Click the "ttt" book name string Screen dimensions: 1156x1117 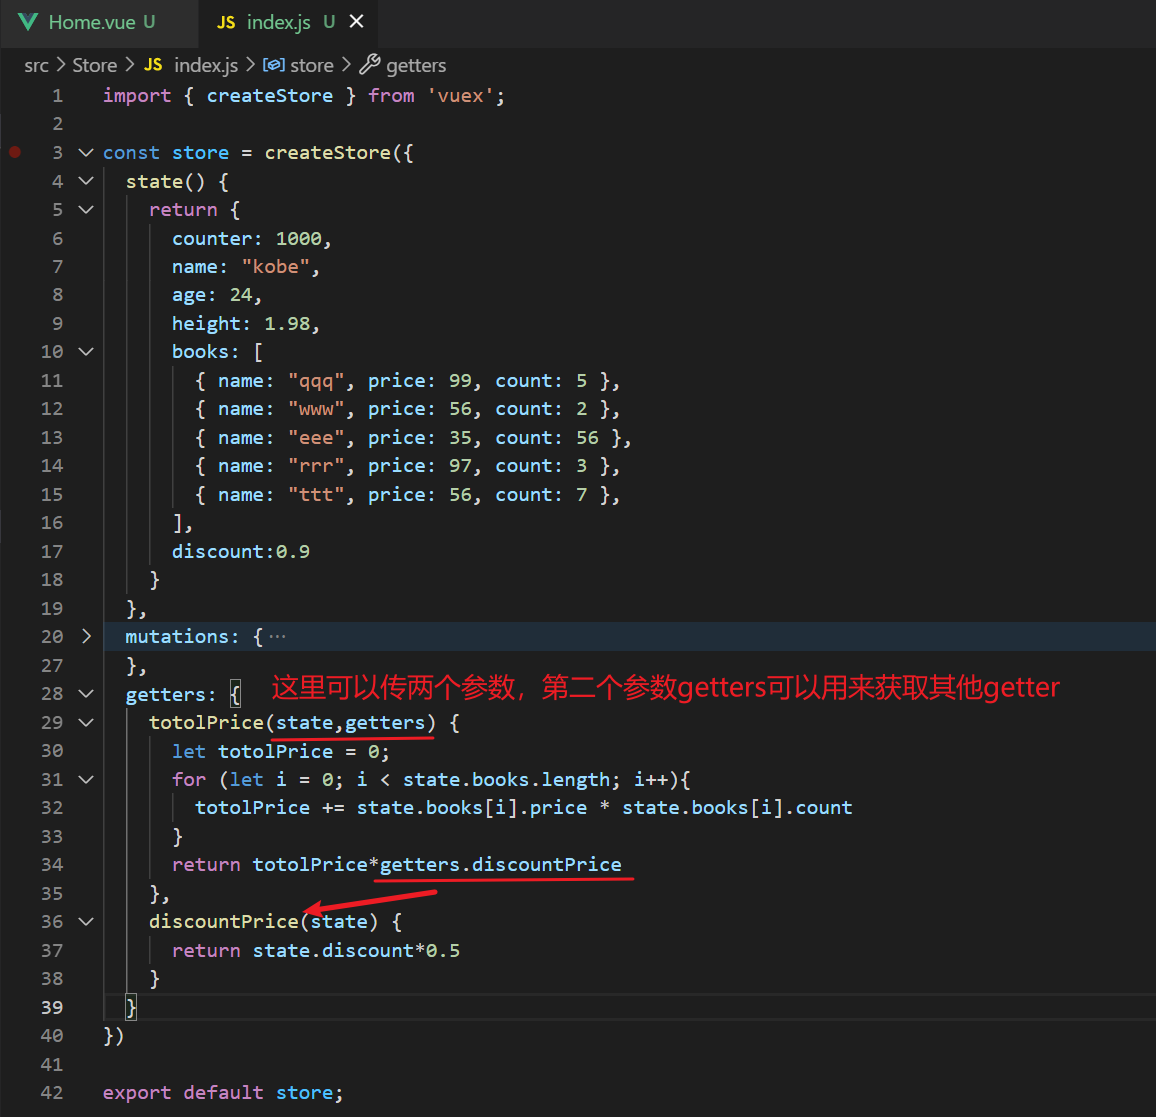coord(316,495)
